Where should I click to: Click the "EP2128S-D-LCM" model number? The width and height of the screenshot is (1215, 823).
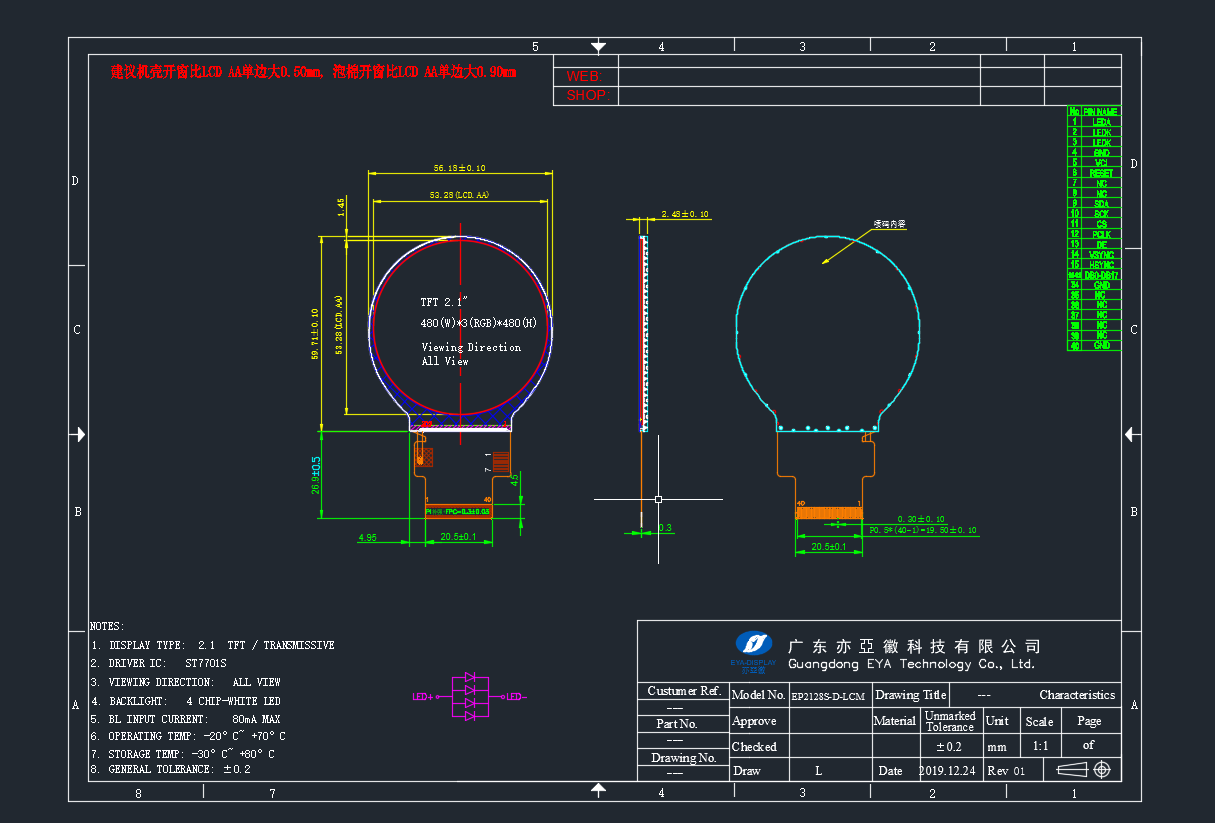click(828, 696)
